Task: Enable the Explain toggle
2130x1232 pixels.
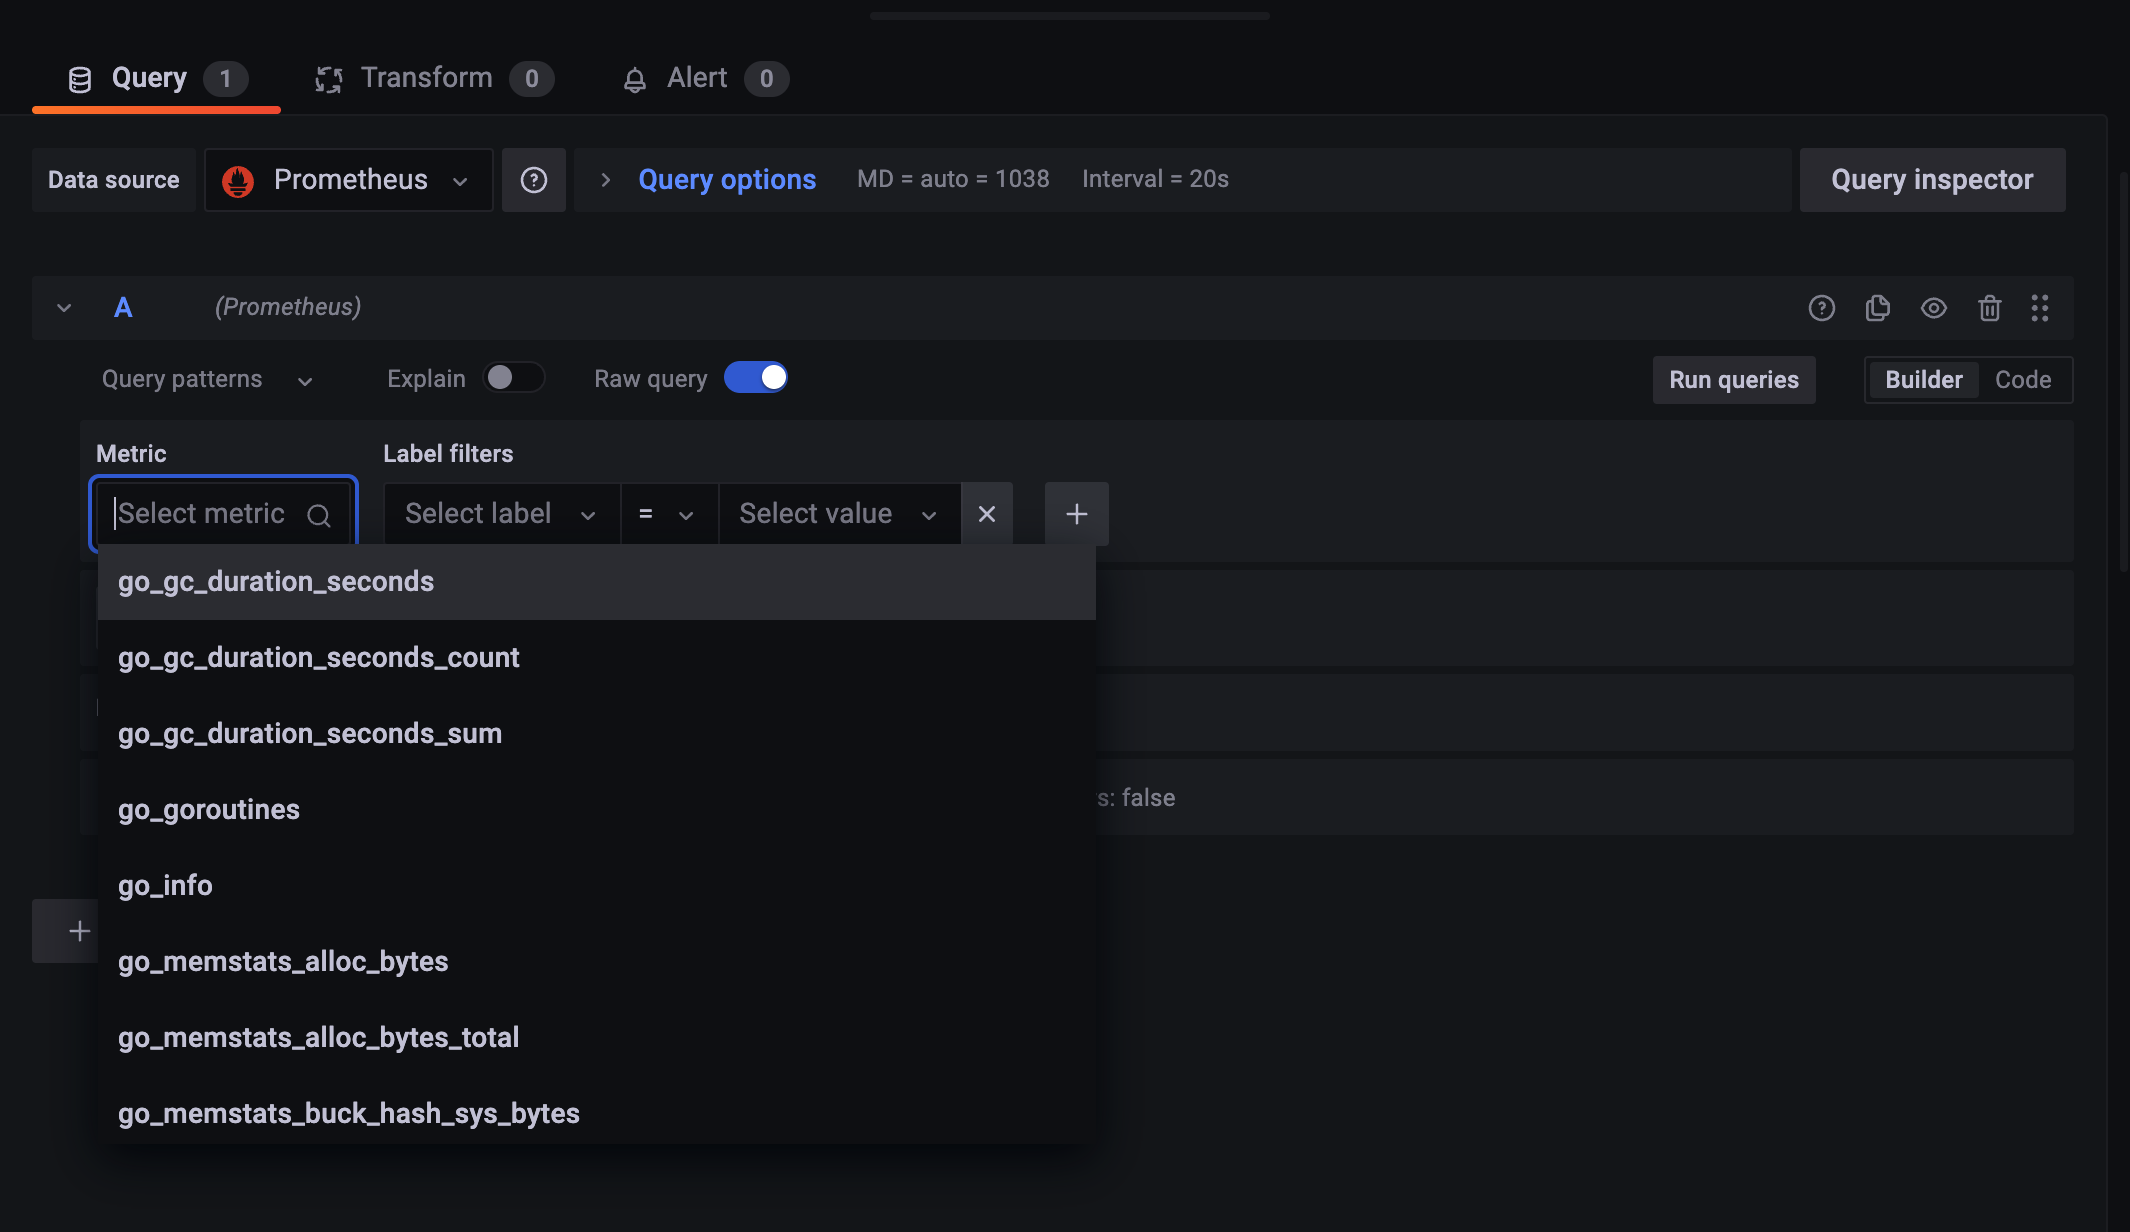Action: tap(513, 378)
